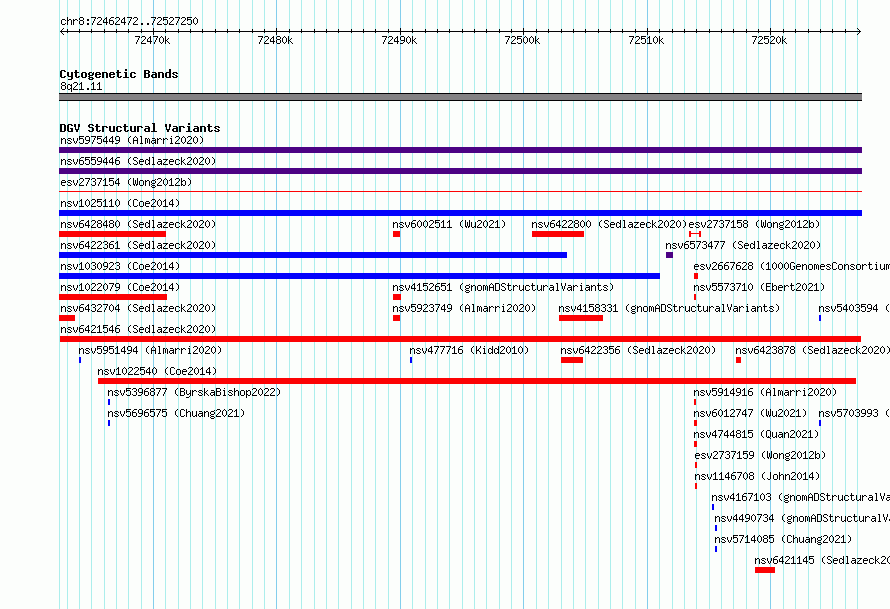Select nsv1022079 (Coe2014) label
The width and height of the screenshot is (890, 609).
(120, 287)
